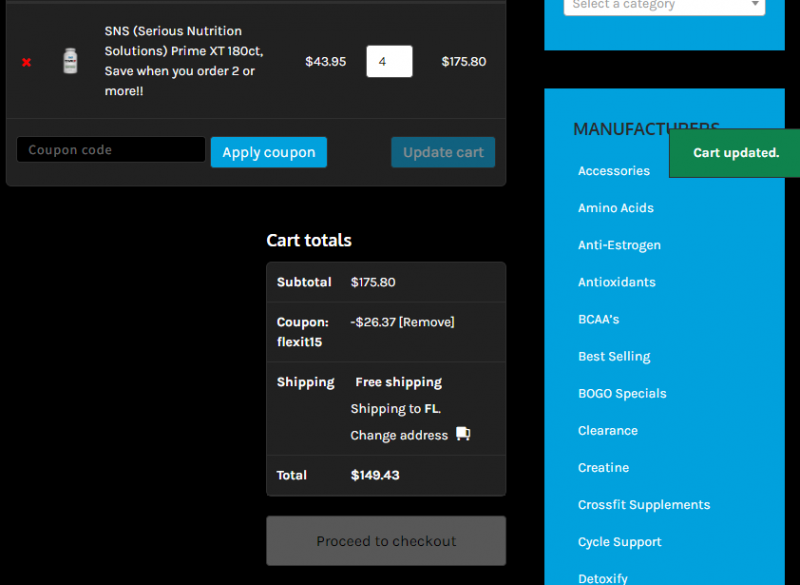Viewport: 800px width, 585px height.
Task: Open the Prime XT product thumbnail
Action: point(70,61)
